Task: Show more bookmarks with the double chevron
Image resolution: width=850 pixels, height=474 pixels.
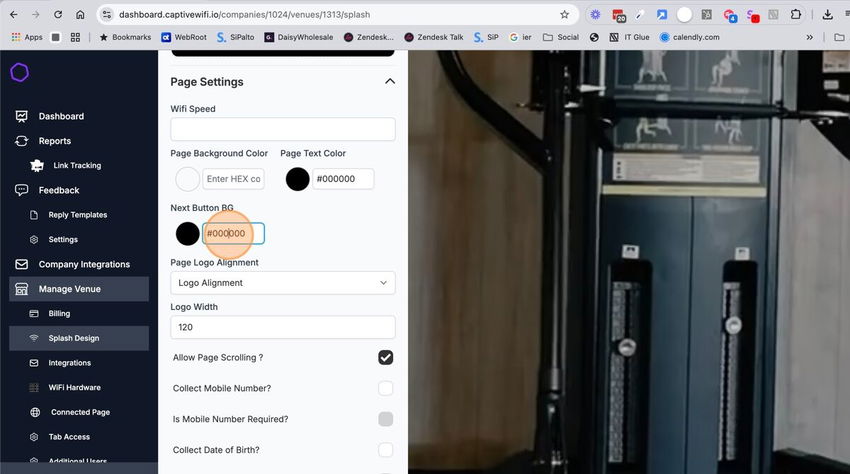Action: (x=809, y=37)
